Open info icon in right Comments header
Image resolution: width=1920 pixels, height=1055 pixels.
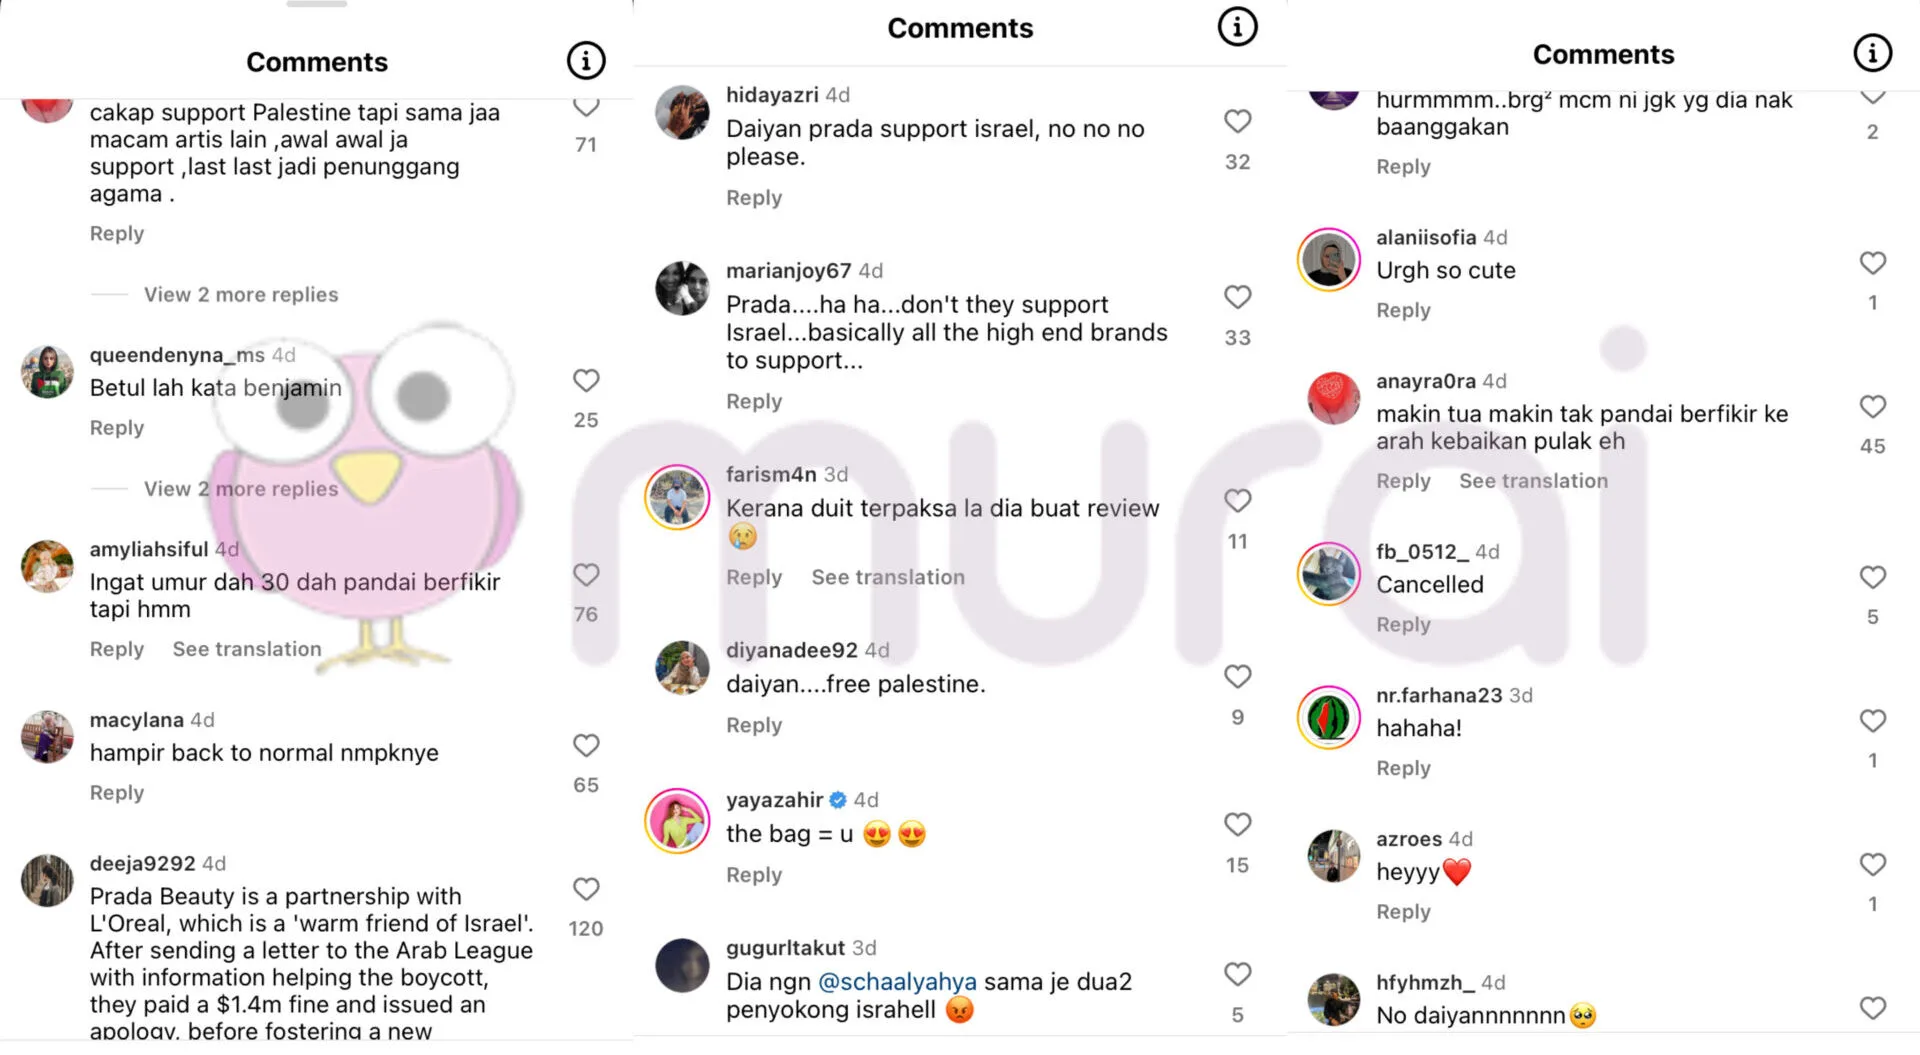coord(1872,53)
